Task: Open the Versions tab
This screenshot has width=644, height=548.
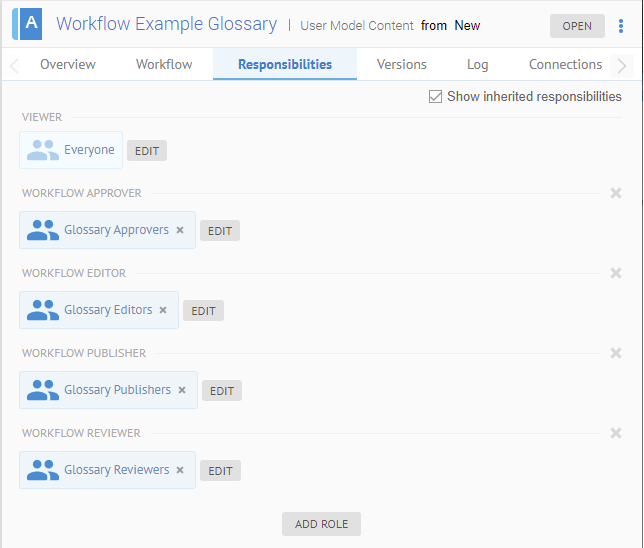Action: pos(401,64)
